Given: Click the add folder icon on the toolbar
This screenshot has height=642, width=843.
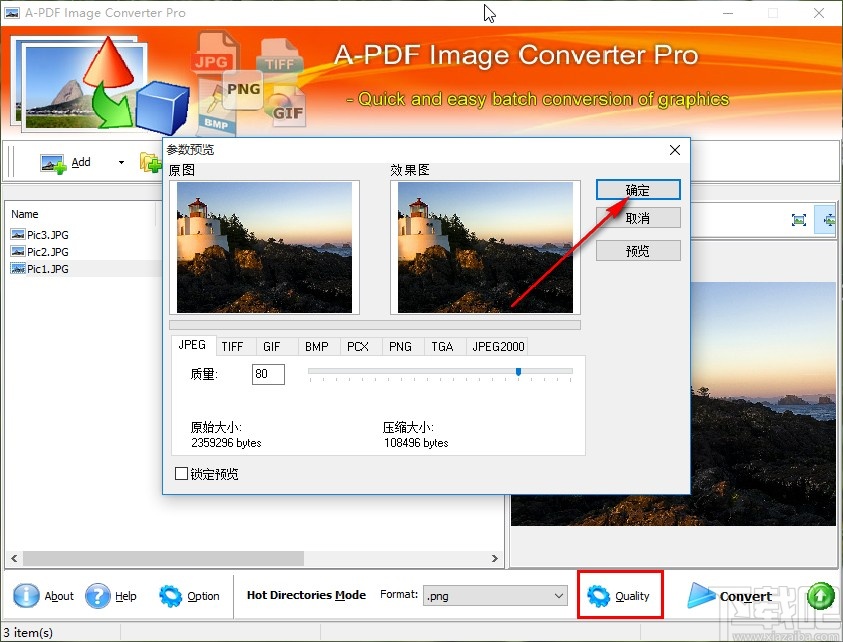Looking at the screenshot, I should tap(150, 162).
